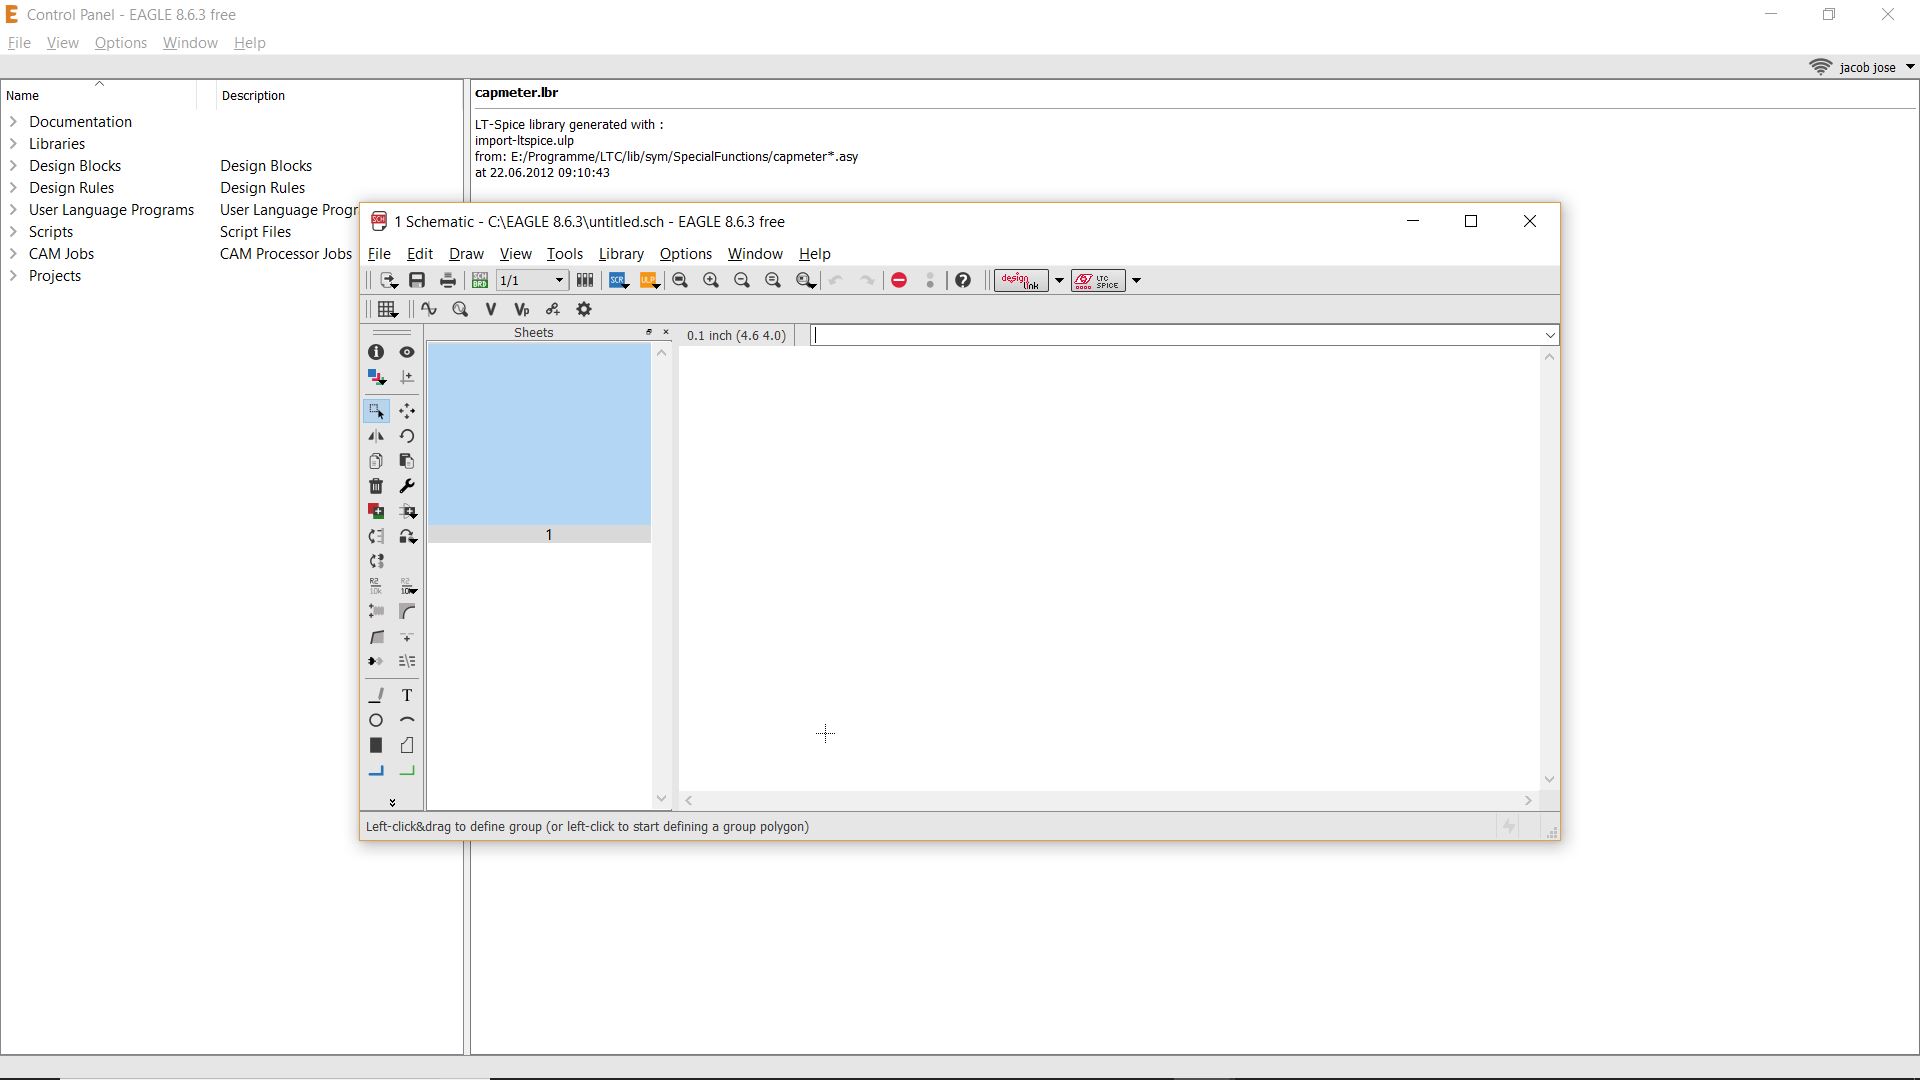This screenshot has width=1920, height=1080.
Task: Click the red Stop command button
Action: (899, 281)
